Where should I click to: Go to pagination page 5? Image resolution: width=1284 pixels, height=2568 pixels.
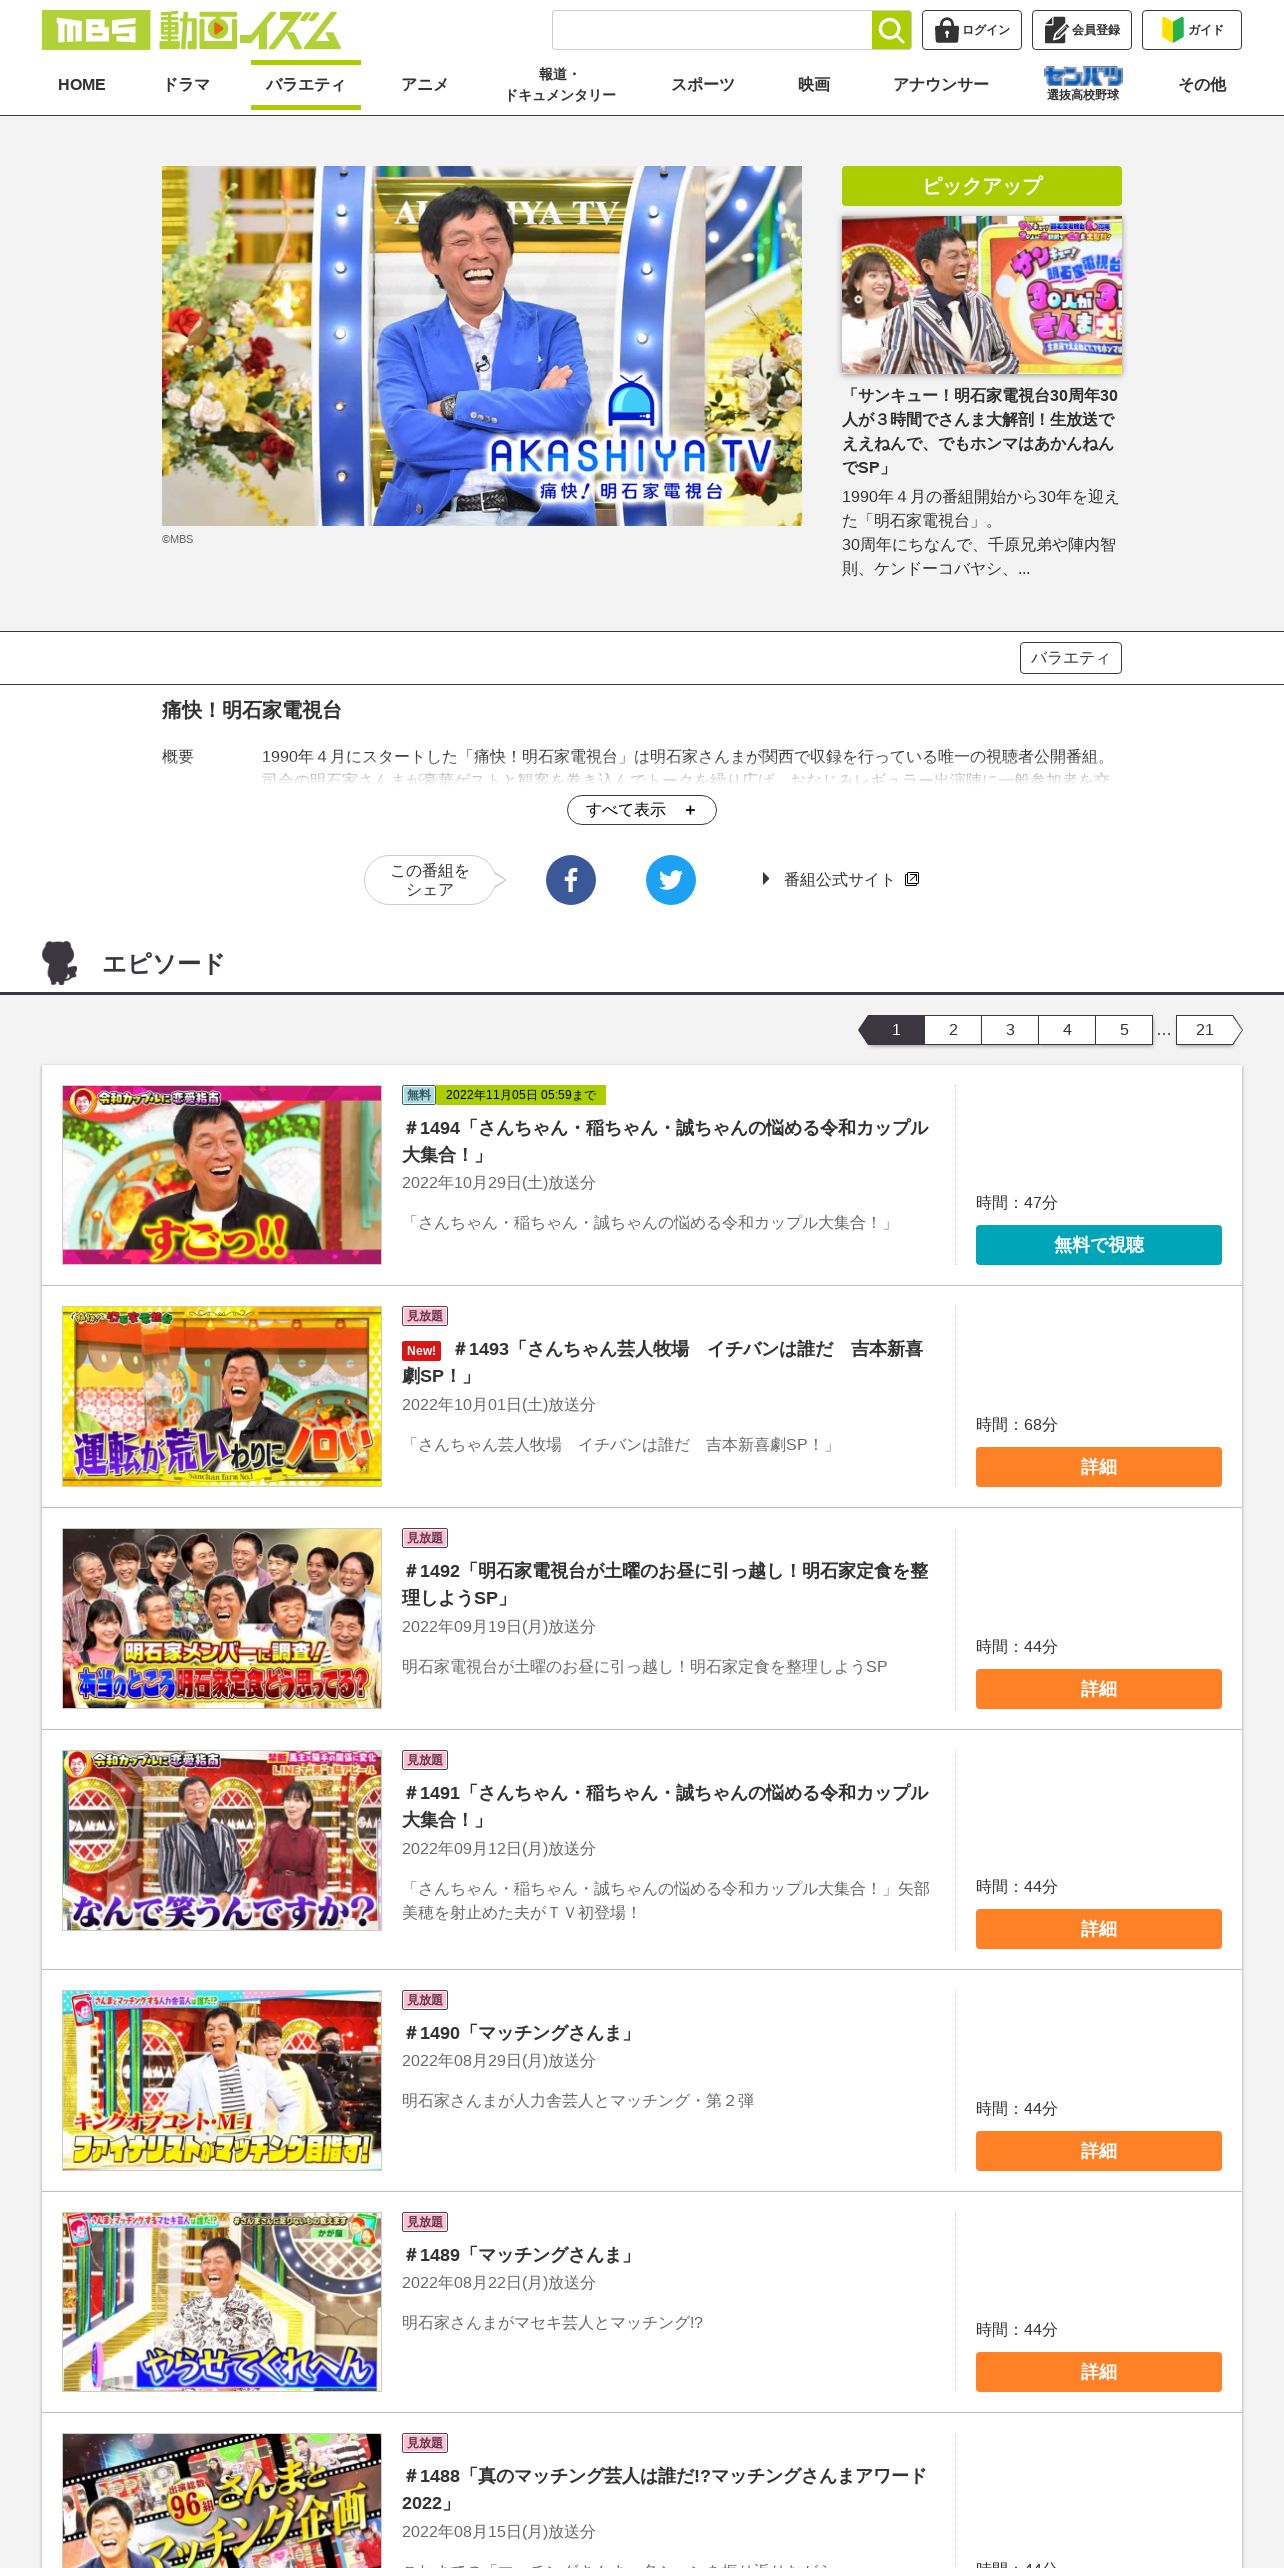(1124, 1030)
